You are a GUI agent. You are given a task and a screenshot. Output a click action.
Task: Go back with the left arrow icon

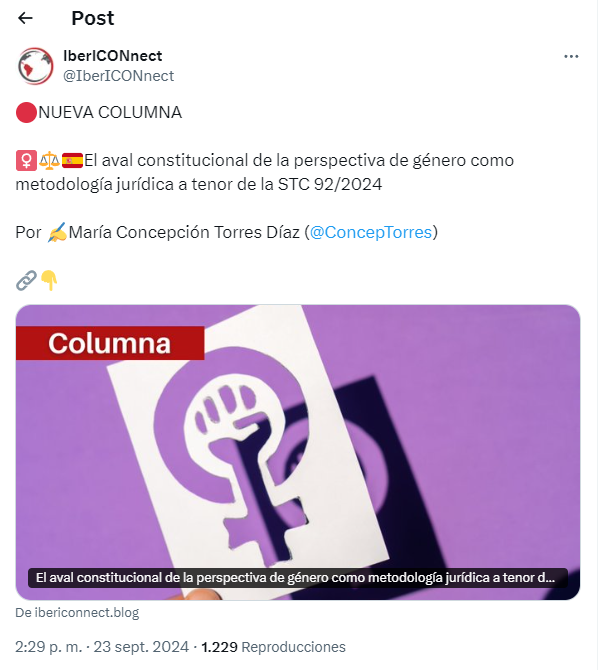coord(25,18)
